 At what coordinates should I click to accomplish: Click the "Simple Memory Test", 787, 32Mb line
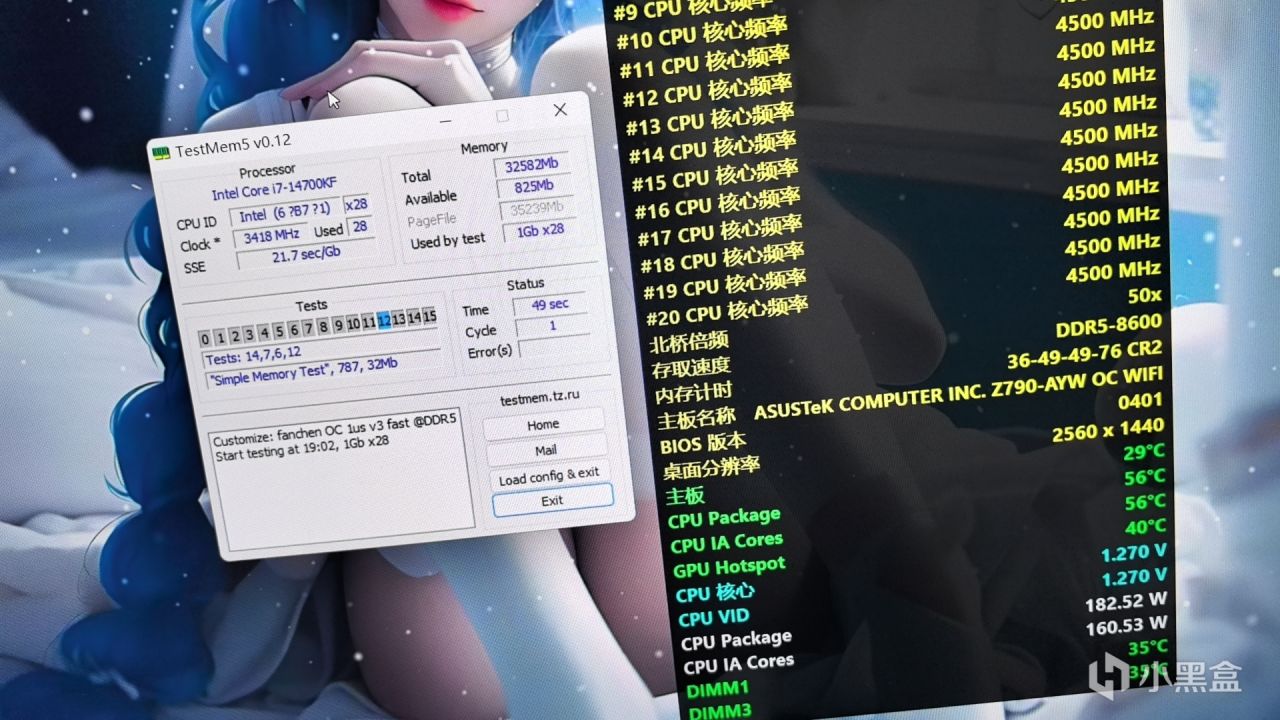tap(303, 369)
